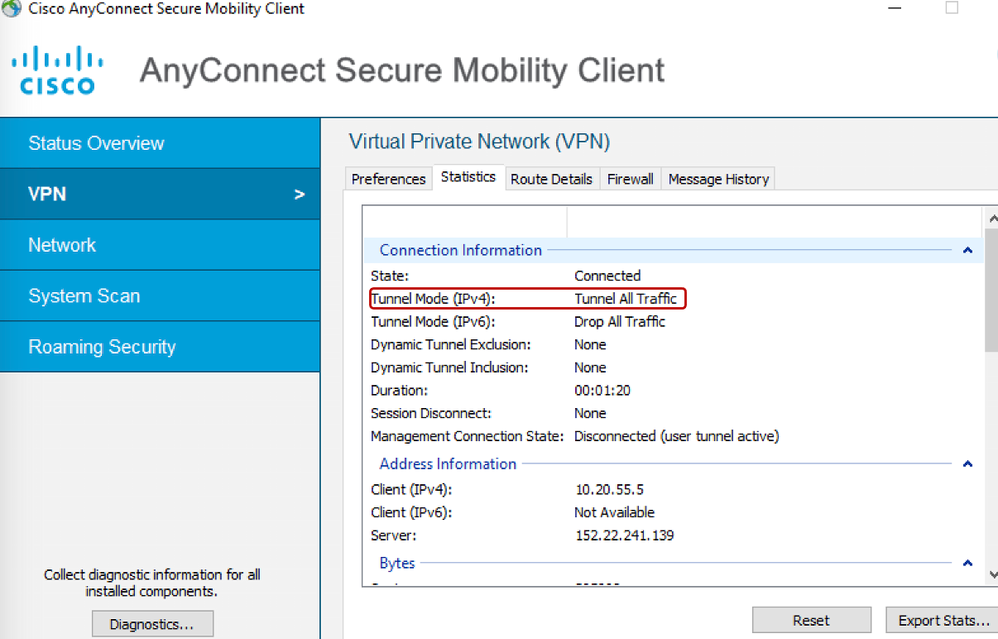Click 'Dynamic Tunnel Inclusion:' label
The image size is (998, 639).
(449, 367)
